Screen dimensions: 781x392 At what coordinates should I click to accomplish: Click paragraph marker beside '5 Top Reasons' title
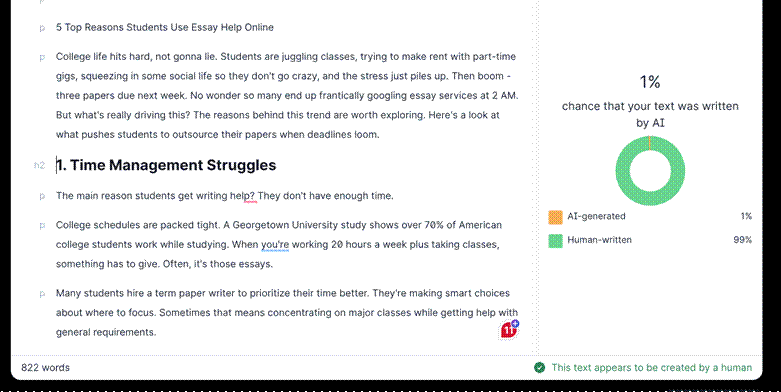point(42,28)
